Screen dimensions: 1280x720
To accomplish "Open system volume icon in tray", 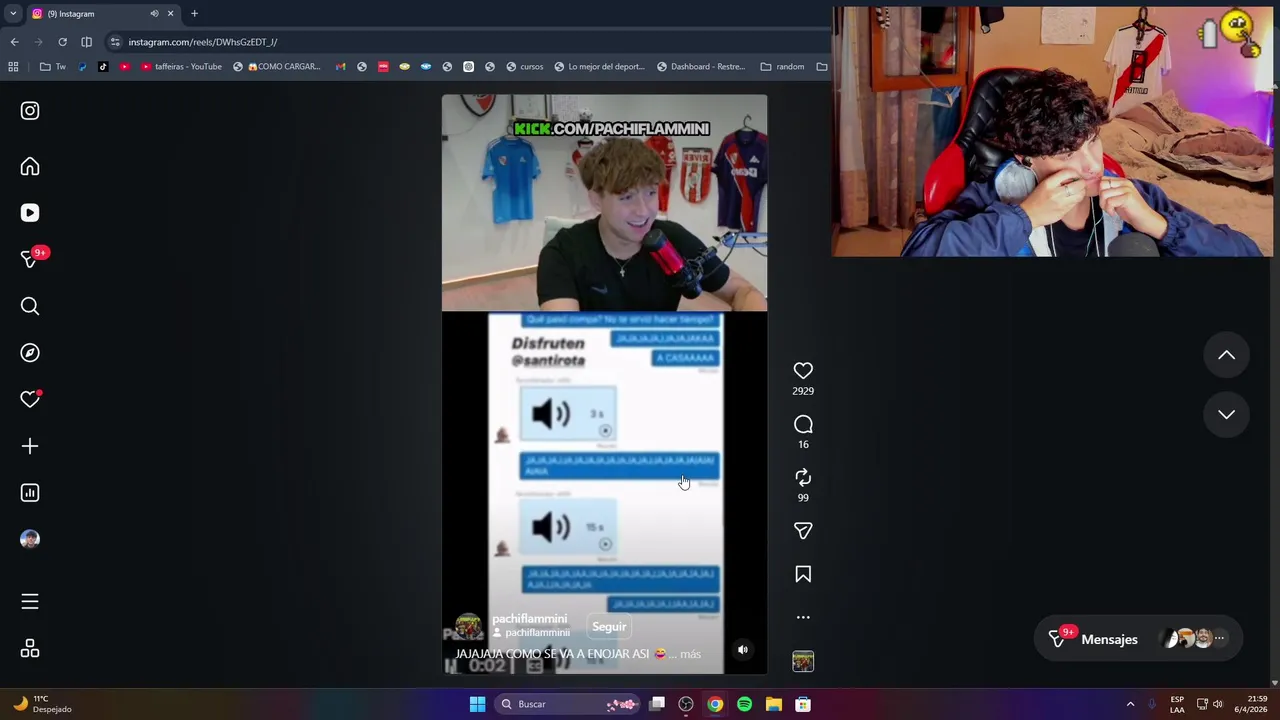I will tap(1218, 704).
